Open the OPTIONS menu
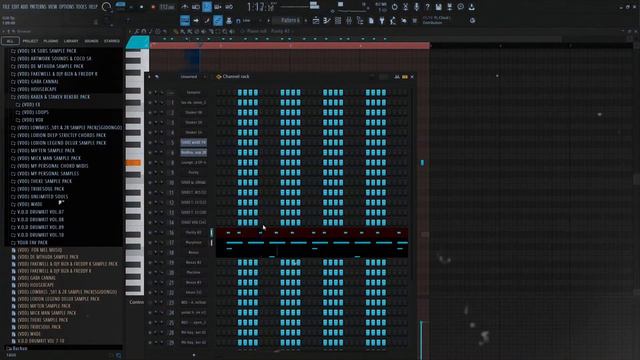Screen dimensions: 640x360 (x=67, y=7)
